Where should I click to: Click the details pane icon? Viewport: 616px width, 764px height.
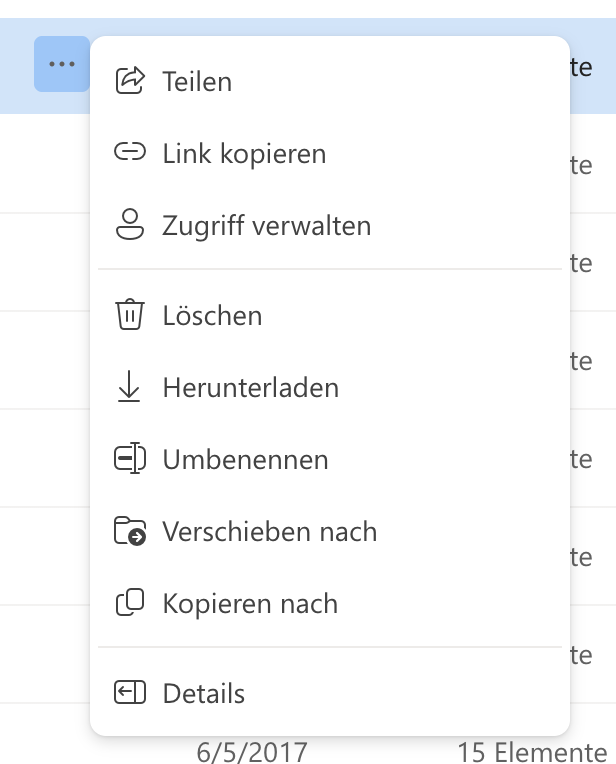point(130,693)
